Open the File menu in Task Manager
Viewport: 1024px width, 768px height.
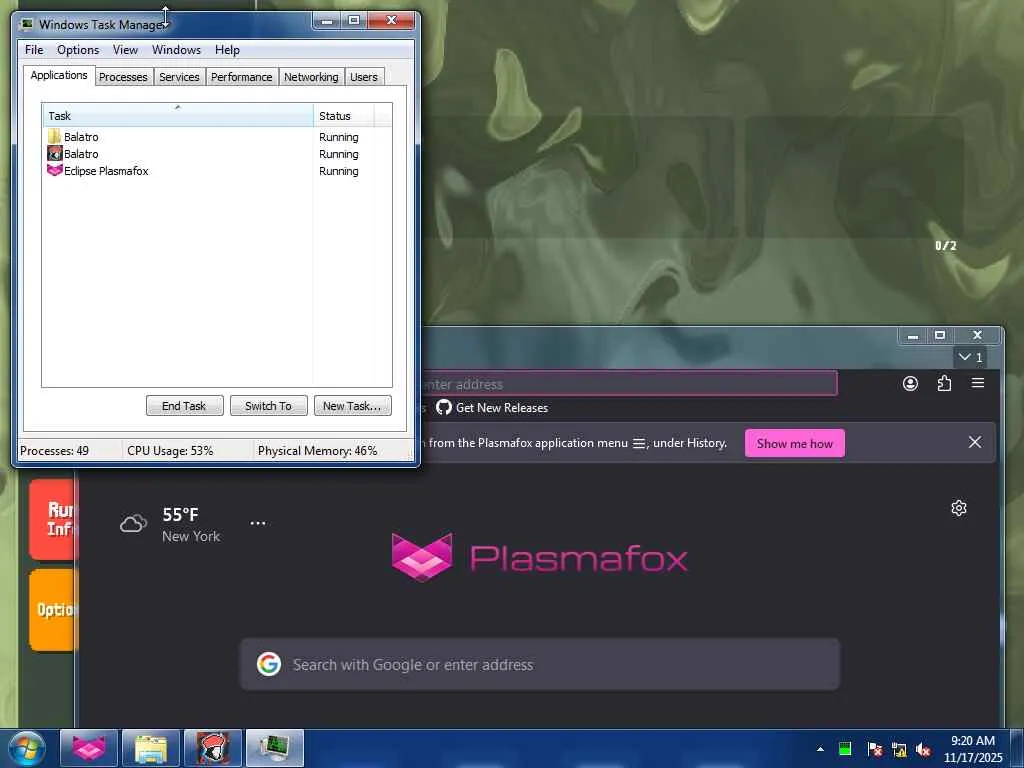pyautogui.click(x=34, y=50)
